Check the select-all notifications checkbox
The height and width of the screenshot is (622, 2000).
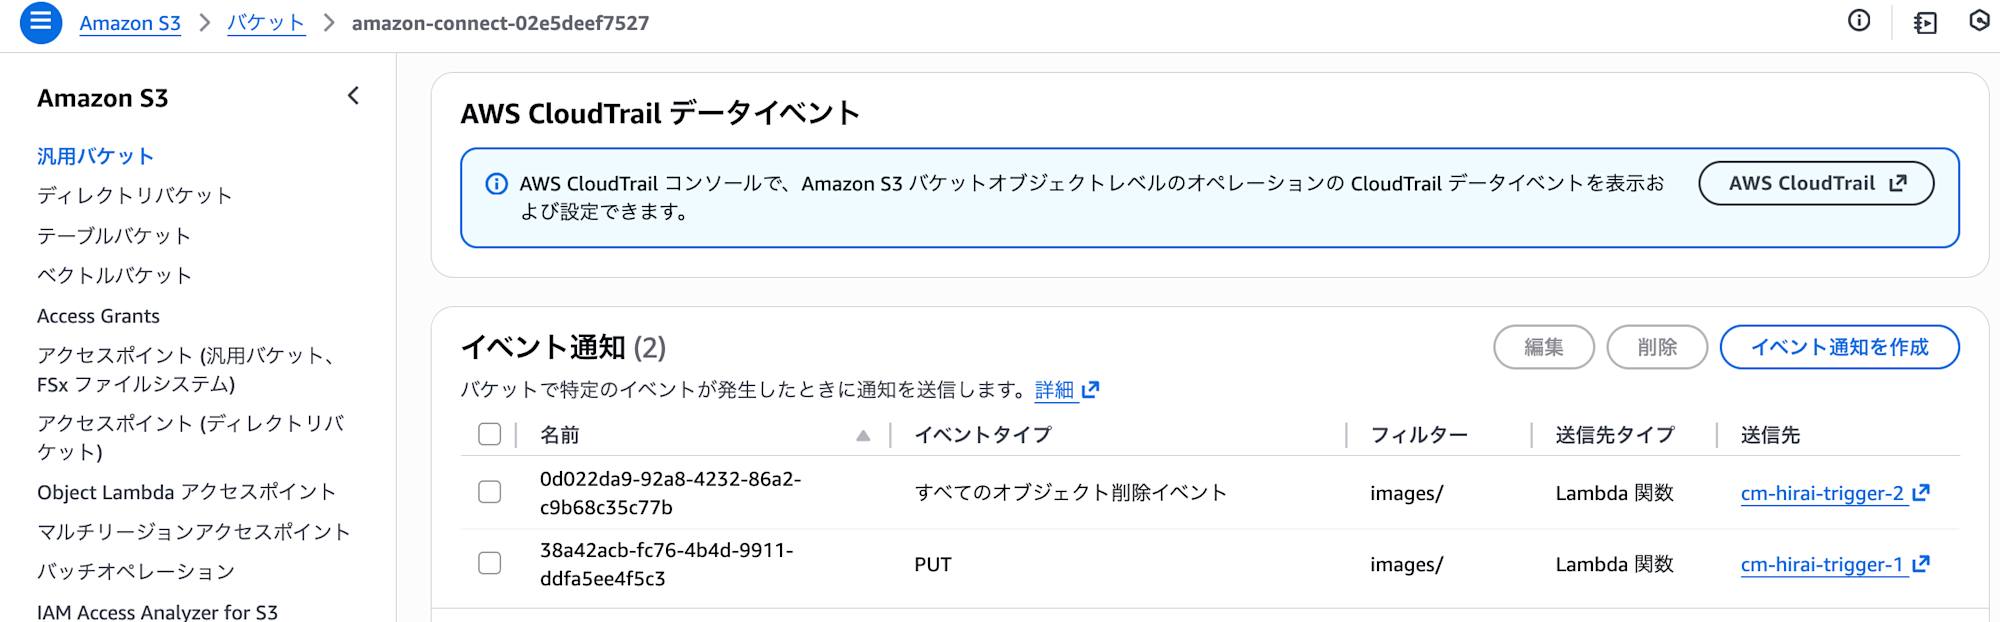tap(489, 434)
